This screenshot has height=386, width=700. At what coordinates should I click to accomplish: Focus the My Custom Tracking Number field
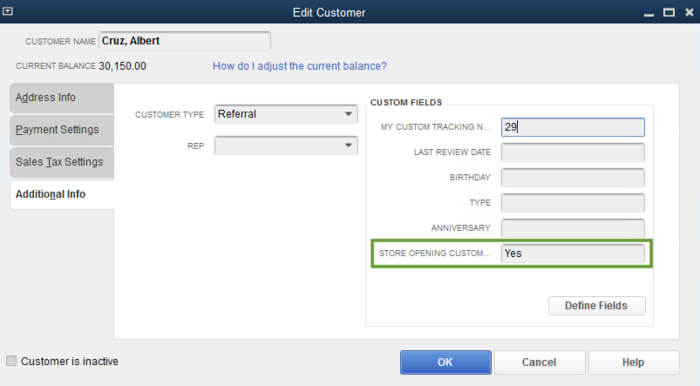point(573,127)
